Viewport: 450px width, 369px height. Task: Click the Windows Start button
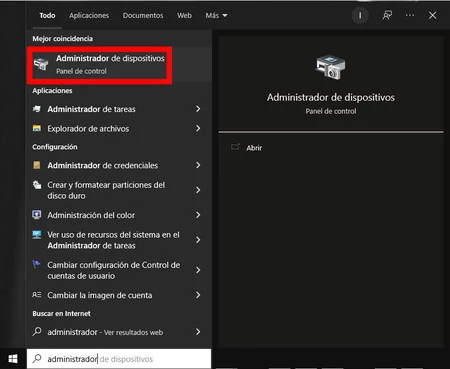click(x=13, y=359)
